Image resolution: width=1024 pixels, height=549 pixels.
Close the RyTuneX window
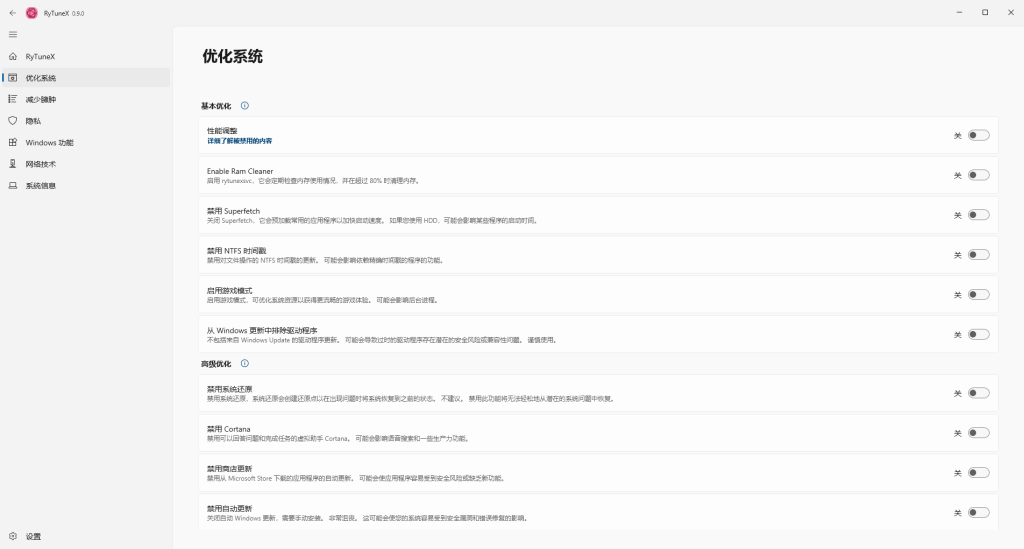(x=1011, y=12)
